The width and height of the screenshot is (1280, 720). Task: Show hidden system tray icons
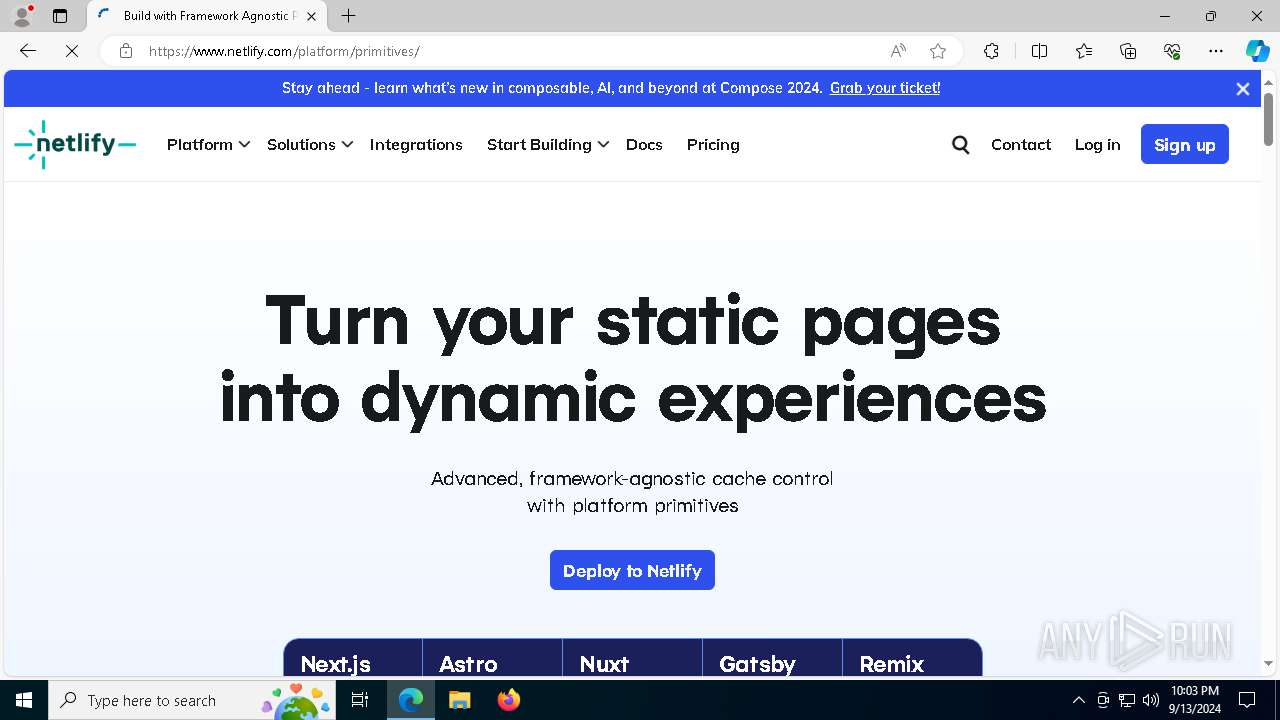[1078, 700]
